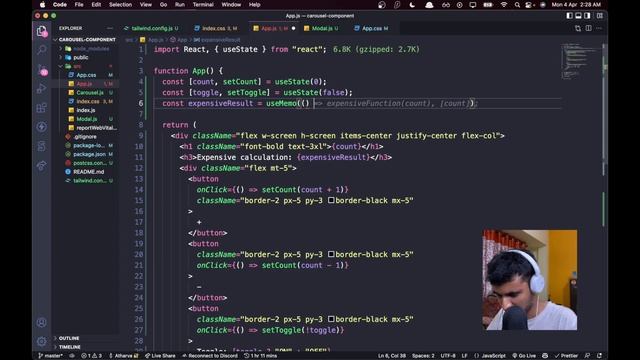640x360 pixels.
Task: Open the Thunder Client lightning icon
Action: pyautogui.click(x=42, y=127)
